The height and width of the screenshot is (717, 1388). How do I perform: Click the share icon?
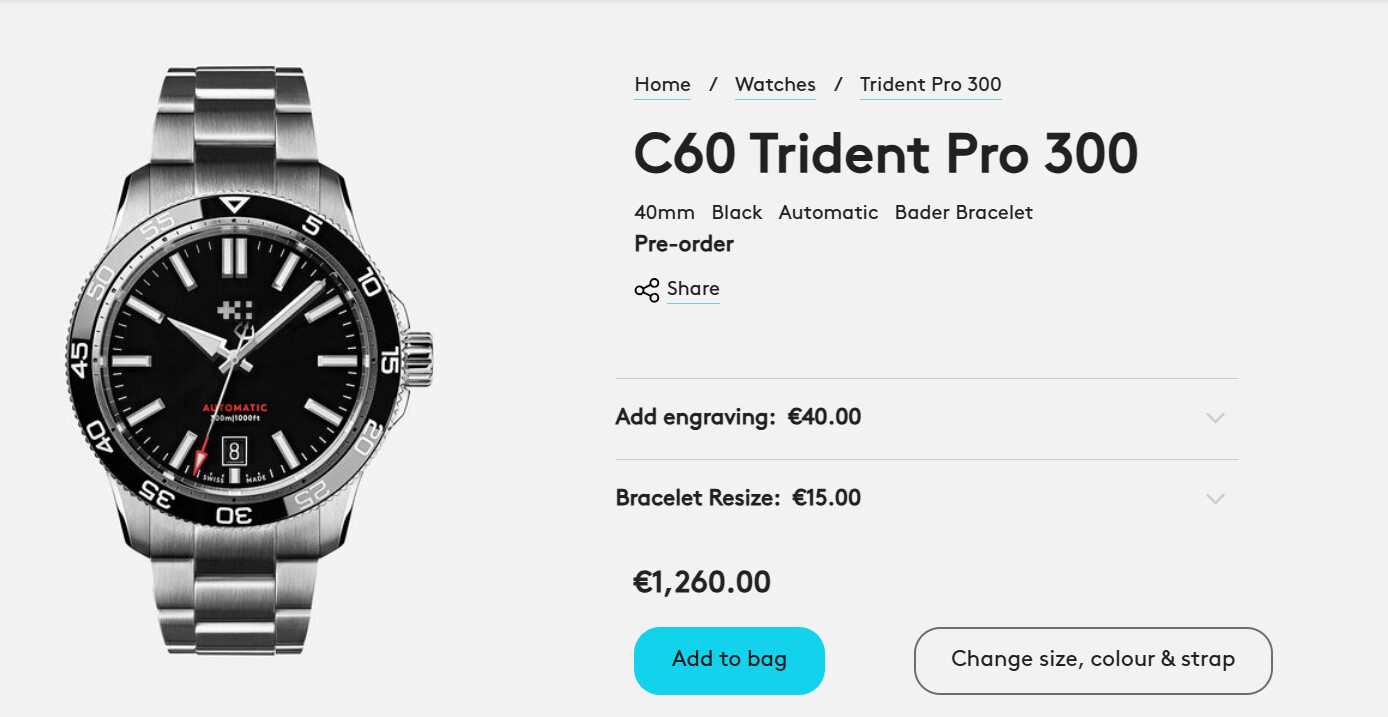click(646, 290)
